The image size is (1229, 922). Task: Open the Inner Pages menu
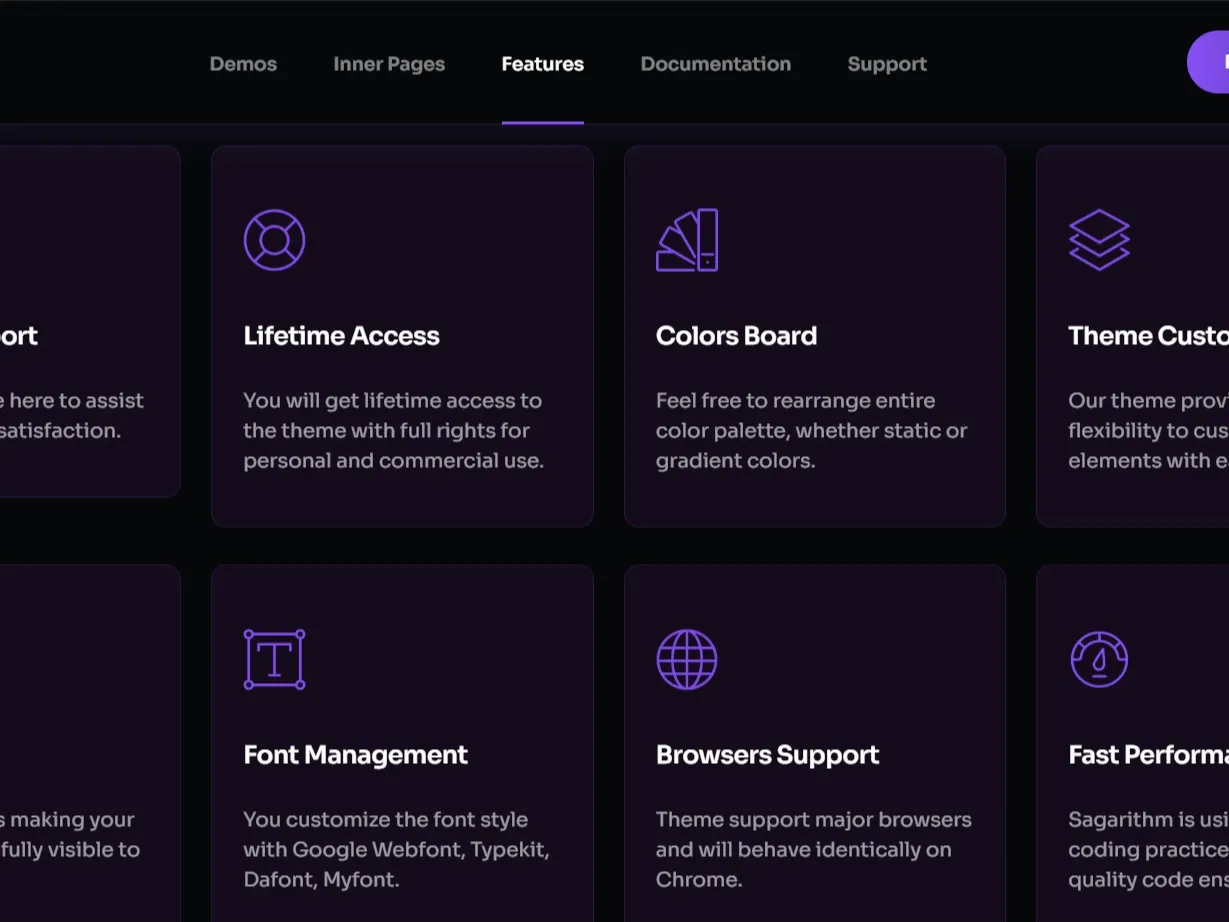[x=389, y=64]
